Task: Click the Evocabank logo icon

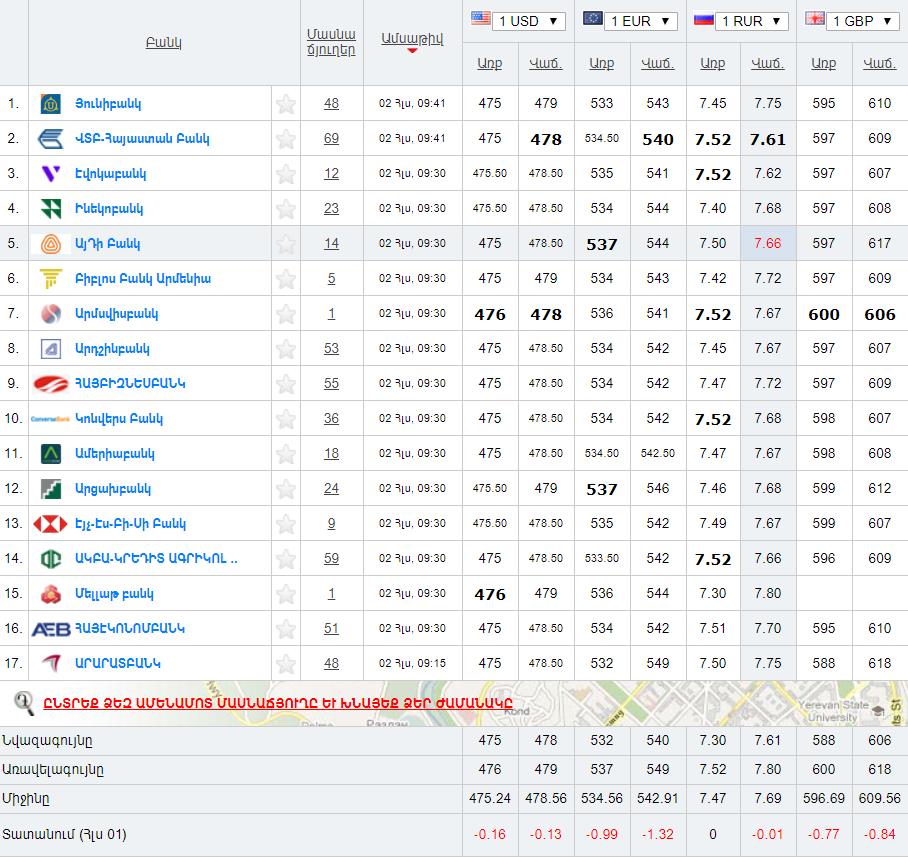Action: (50, 174)
